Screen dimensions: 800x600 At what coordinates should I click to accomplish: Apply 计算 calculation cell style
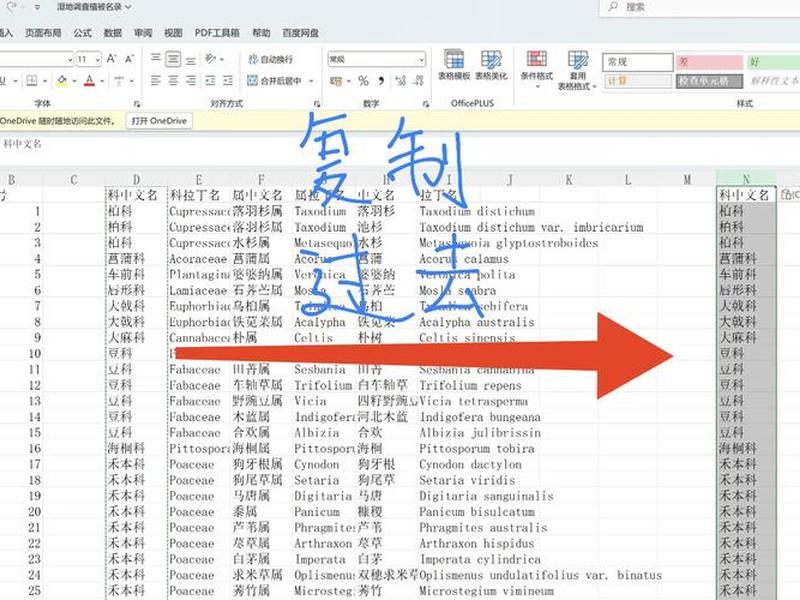click(x=638, y=81)
